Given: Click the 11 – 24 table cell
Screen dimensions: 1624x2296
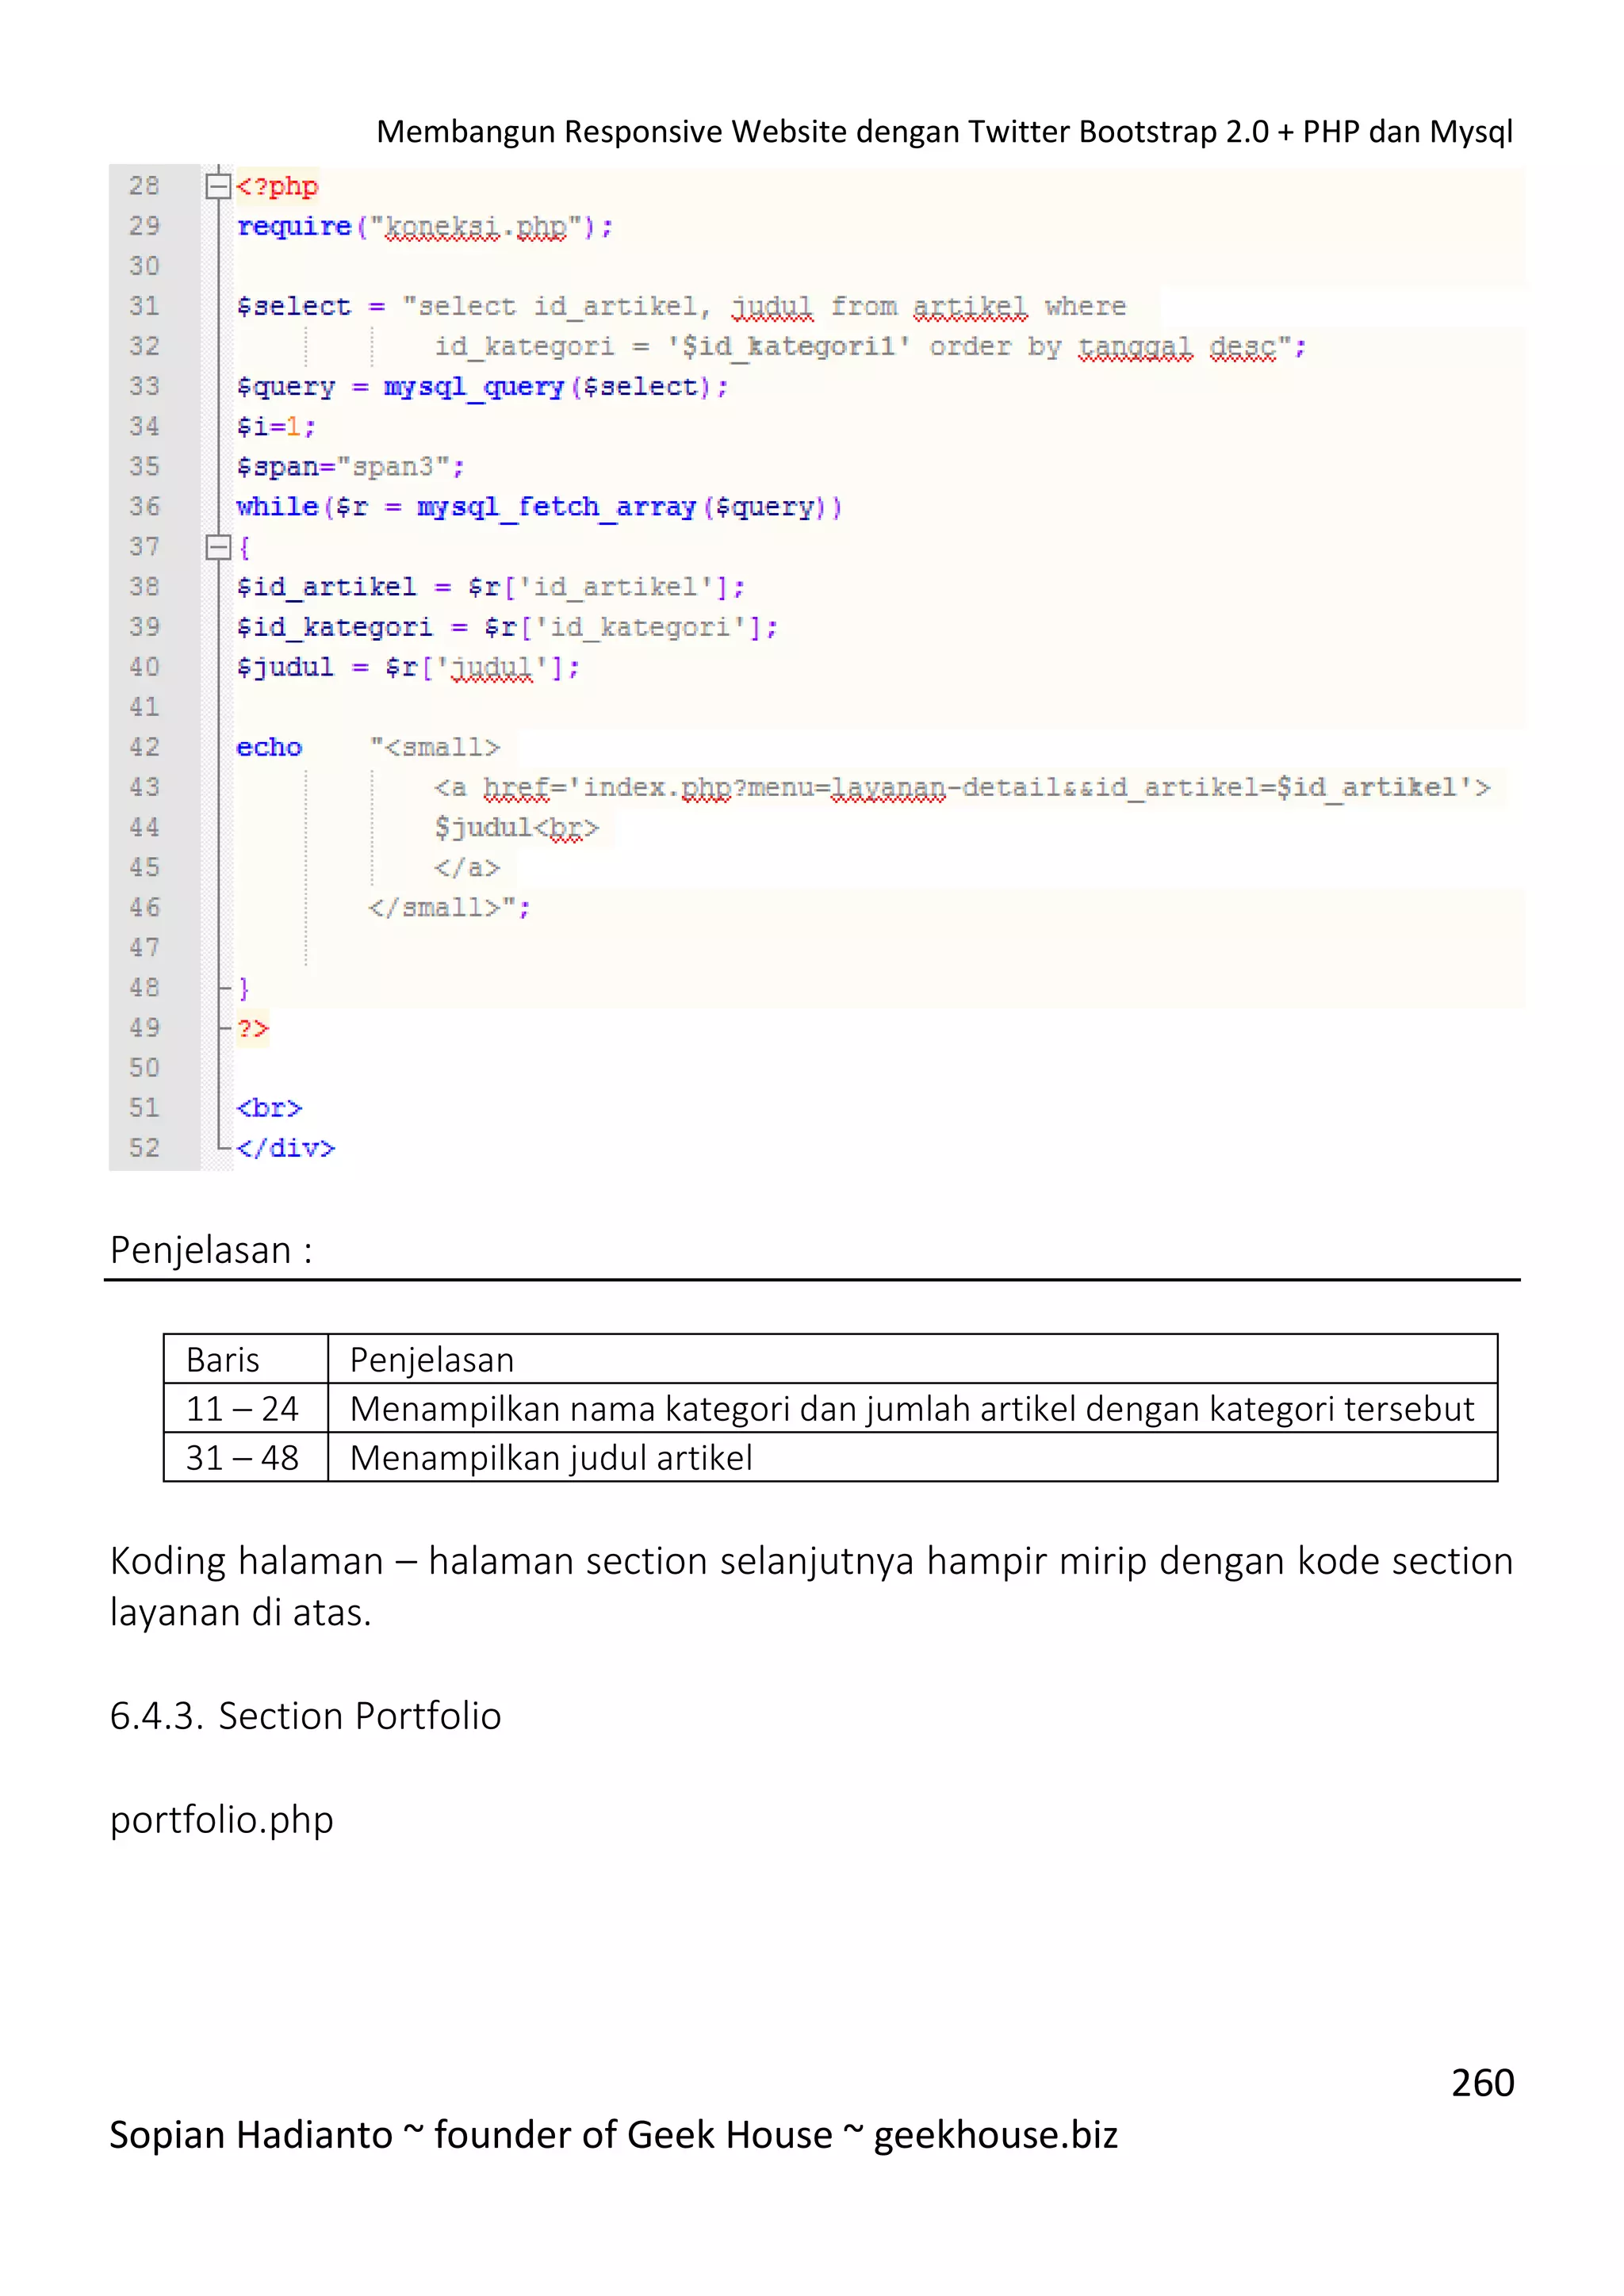Looking at the screenshot, I should point(246,1408).
